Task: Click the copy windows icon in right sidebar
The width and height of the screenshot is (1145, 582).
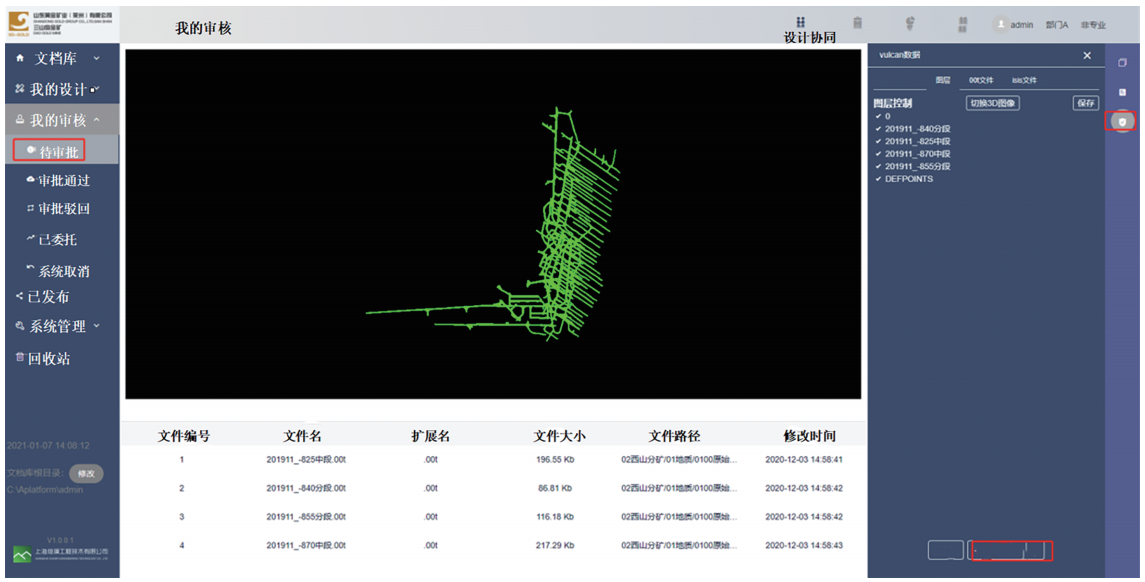Action: [x=1122, y=63]
